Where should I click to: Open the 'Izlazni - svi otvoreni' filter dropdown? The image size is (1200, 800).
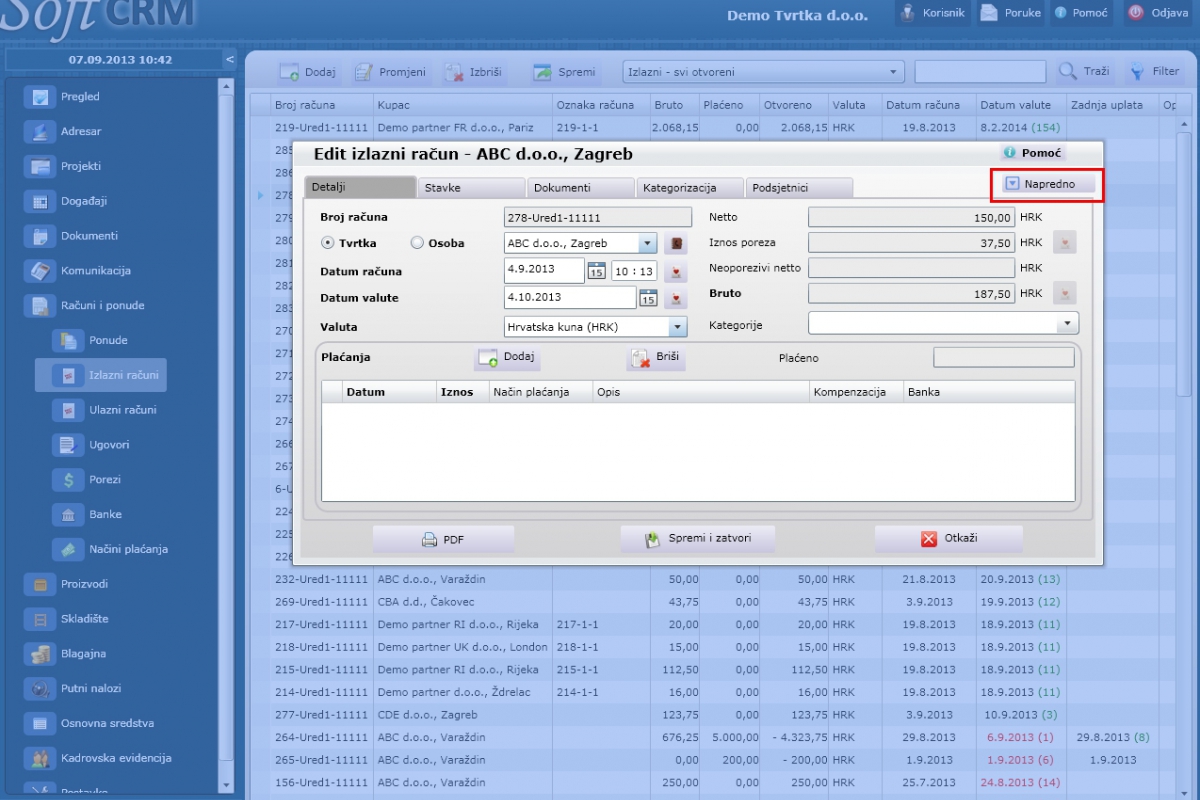point(764,72)
